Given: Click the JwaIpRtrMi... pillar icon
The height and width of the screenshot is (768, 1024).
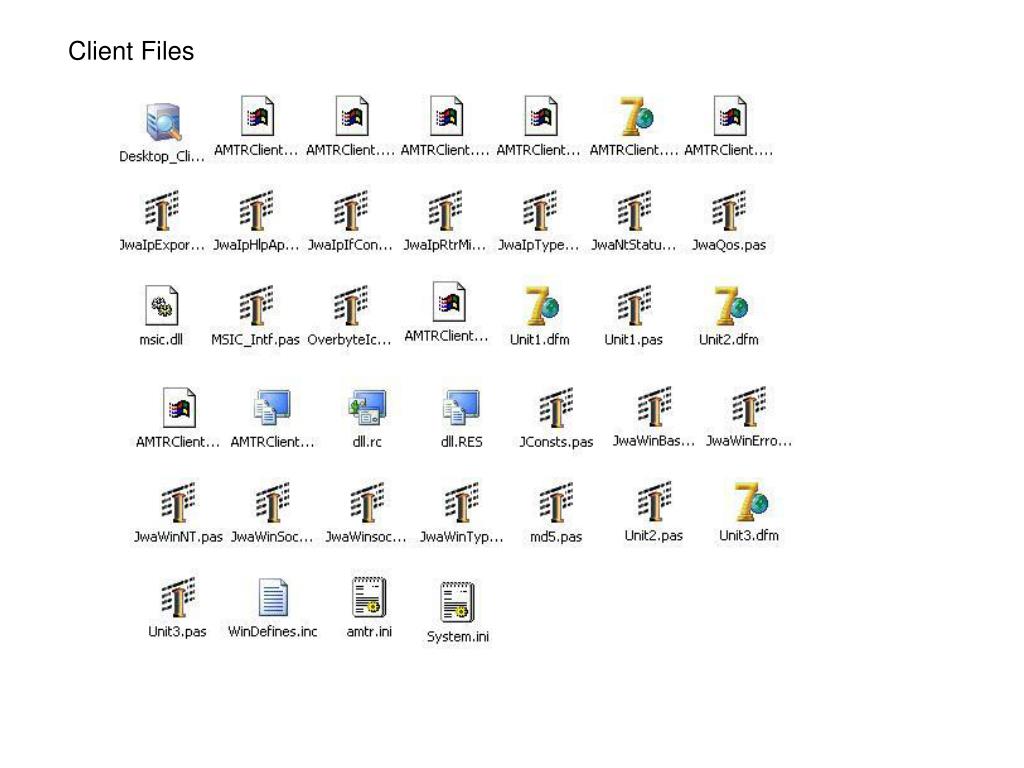Looking at the screenshot, I should pyautogui.click(x=445, y=210).
